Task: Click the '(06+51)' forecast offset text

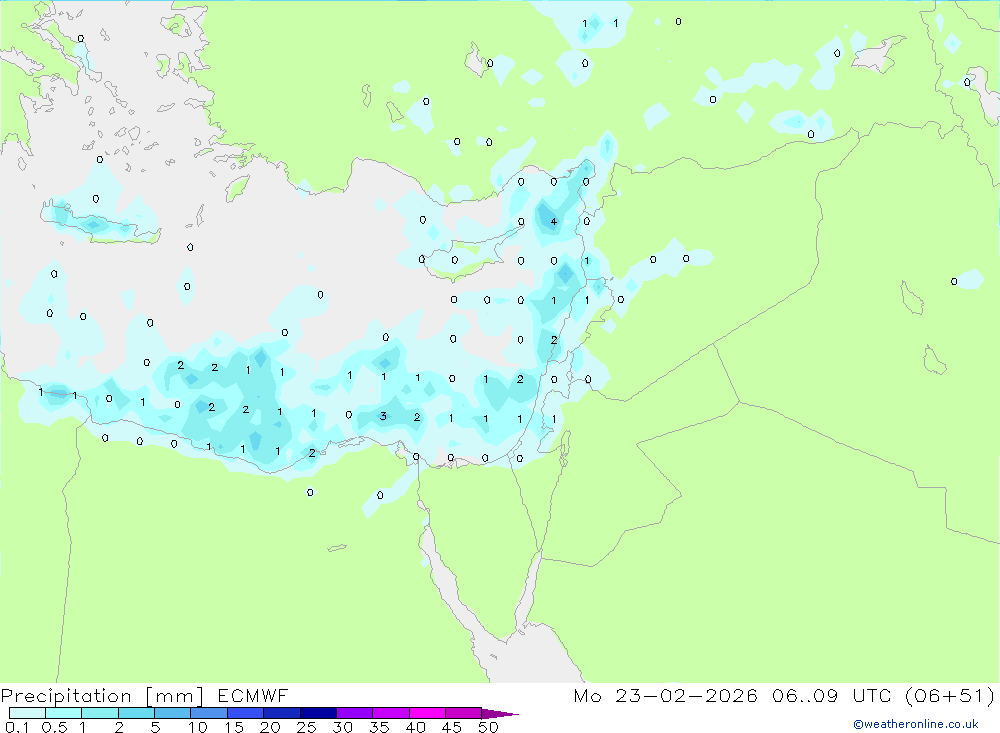Action: (x=950, y=696)
